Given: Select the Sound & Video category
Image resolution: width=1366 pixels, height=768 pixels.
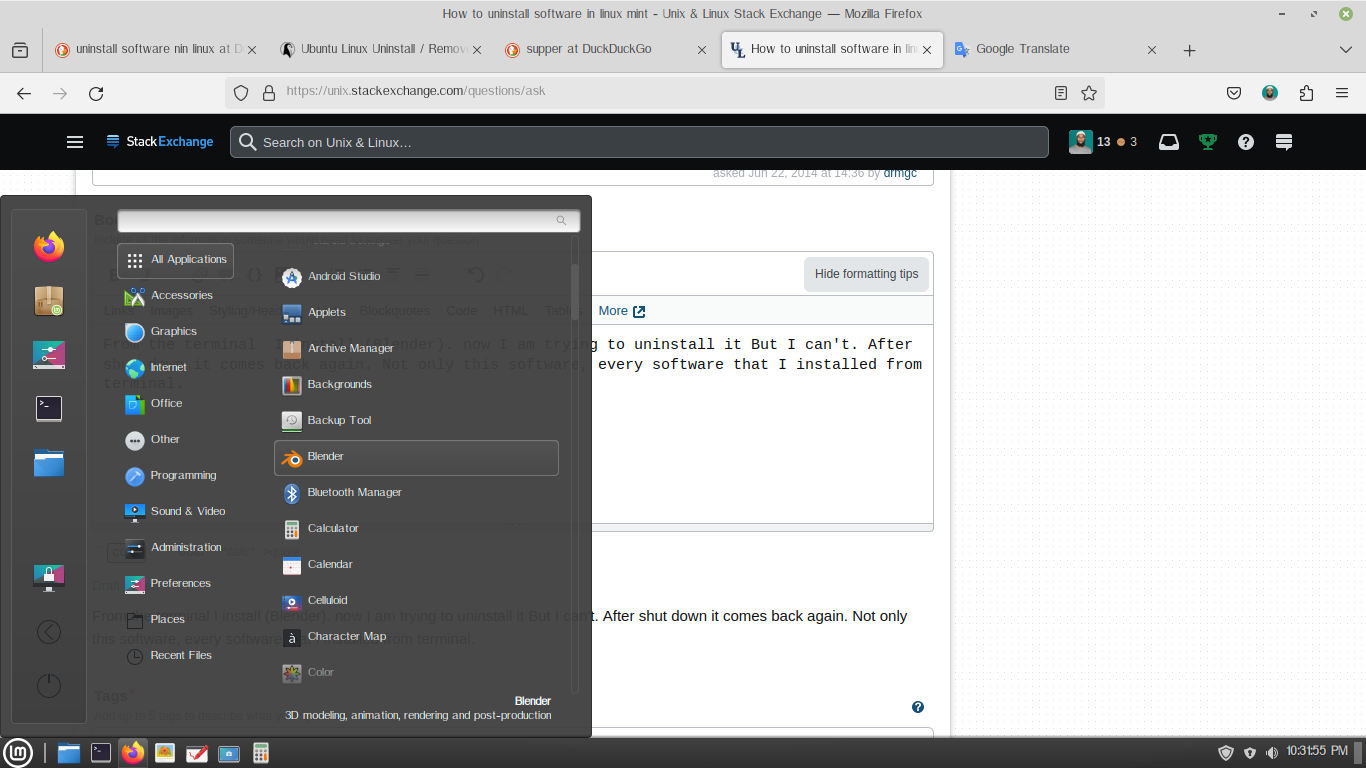Looking at the screenshot, I should (176, 512).
